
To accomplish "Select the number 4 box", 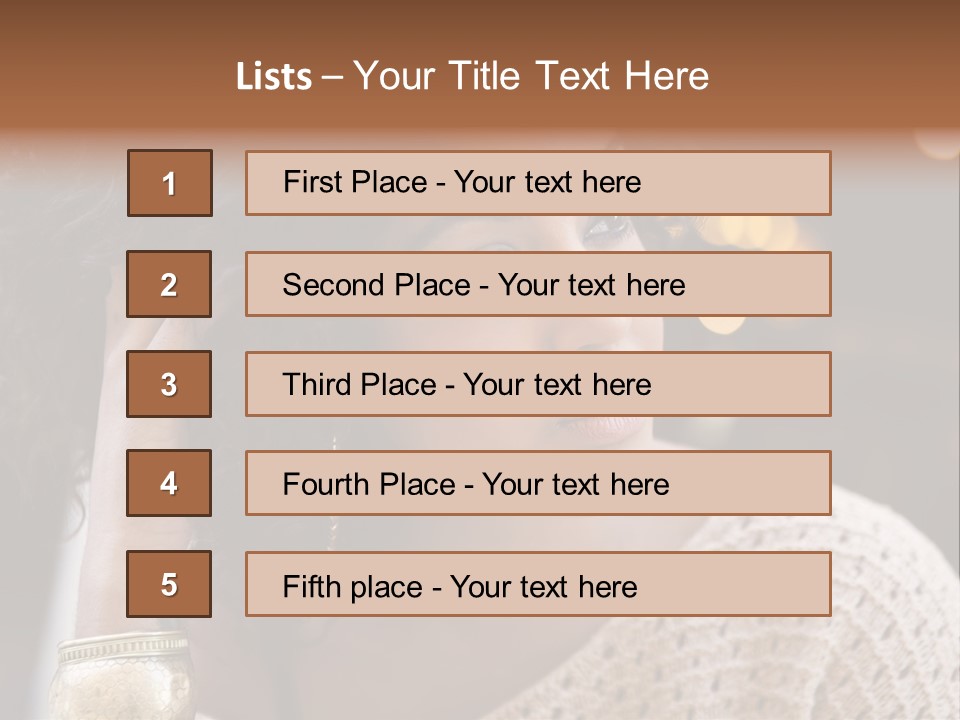I will click(x=169, y=484).
